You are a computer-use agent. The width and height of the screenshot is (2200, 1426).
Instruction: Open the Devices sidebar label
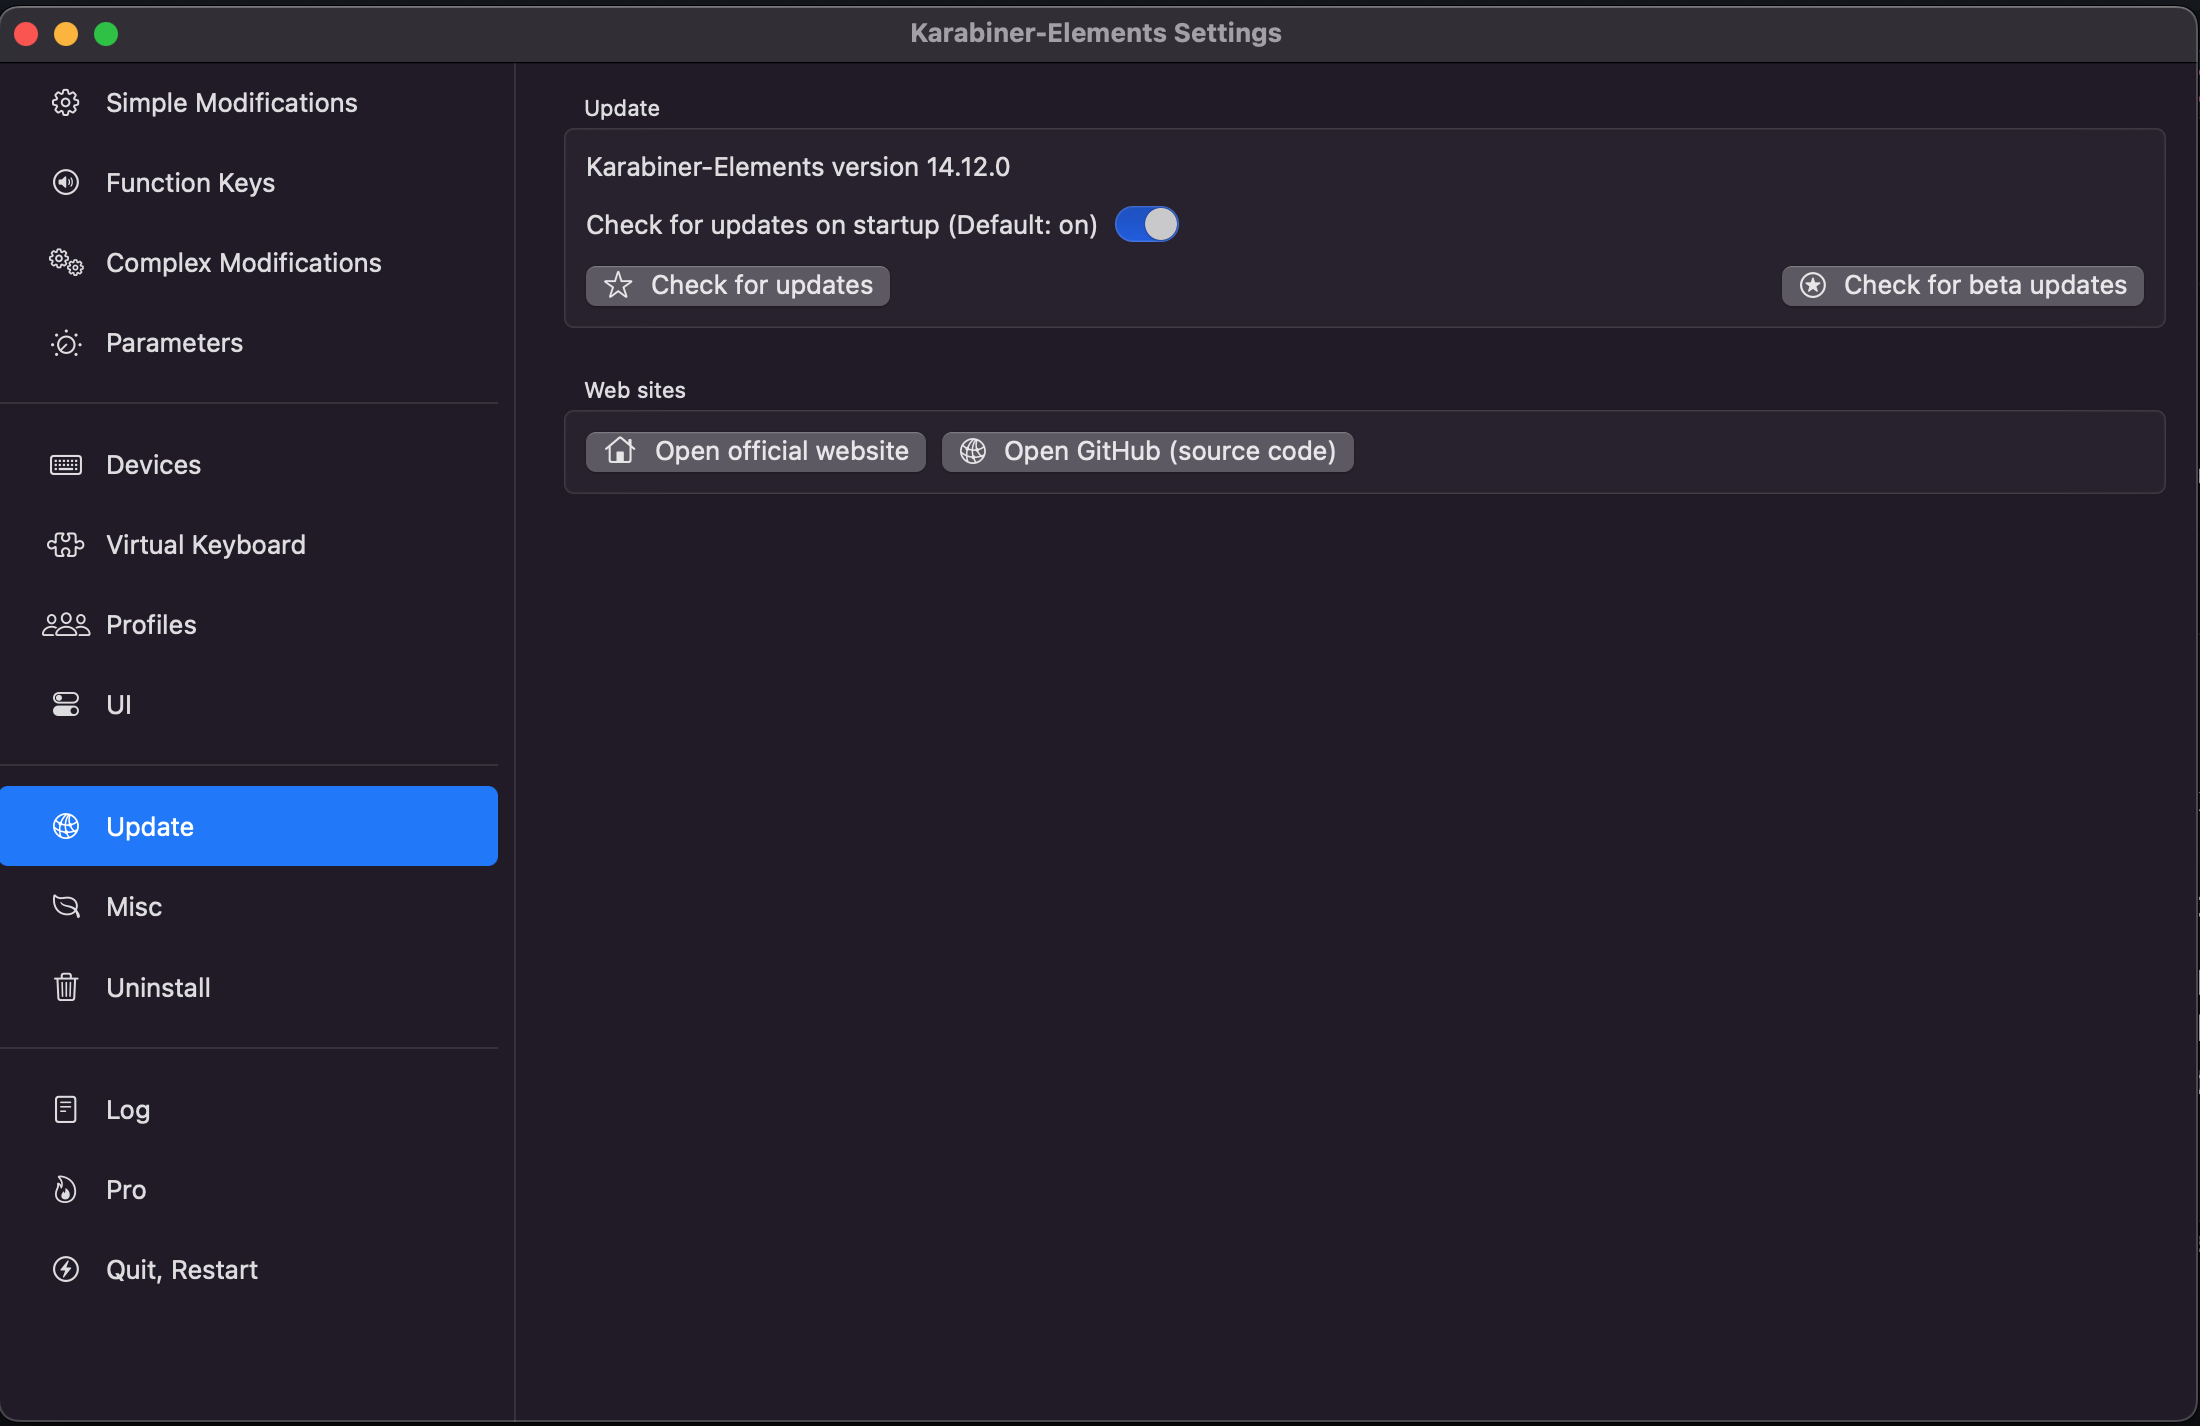(x=154, y=465)
